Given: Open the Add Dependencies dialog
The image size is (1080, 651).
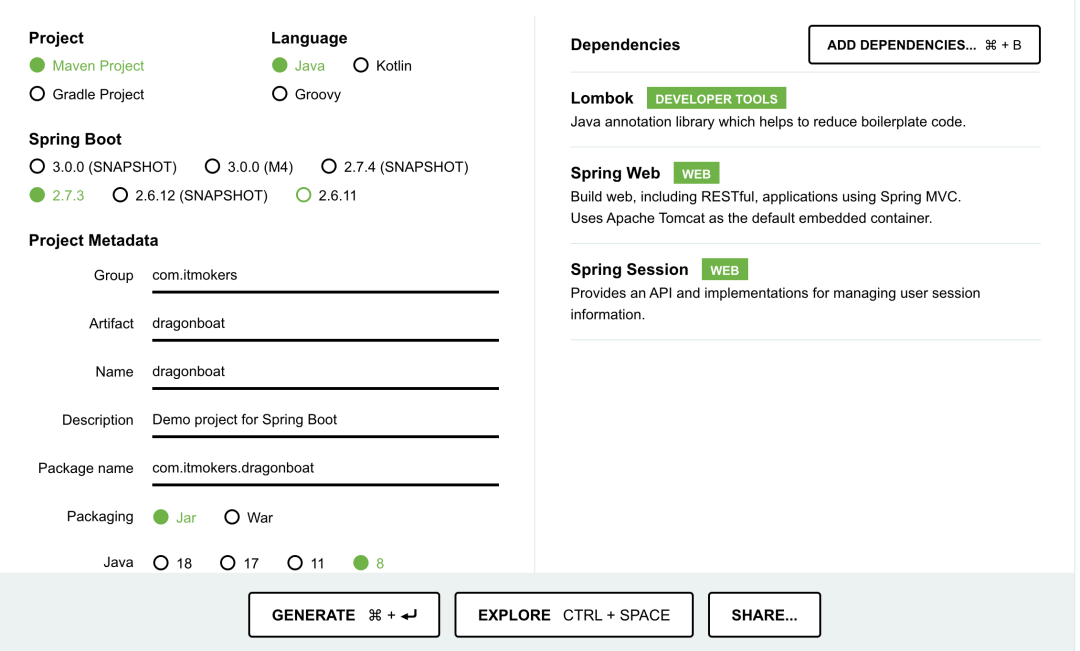Looking at the screenshot, I should point(924,45).
